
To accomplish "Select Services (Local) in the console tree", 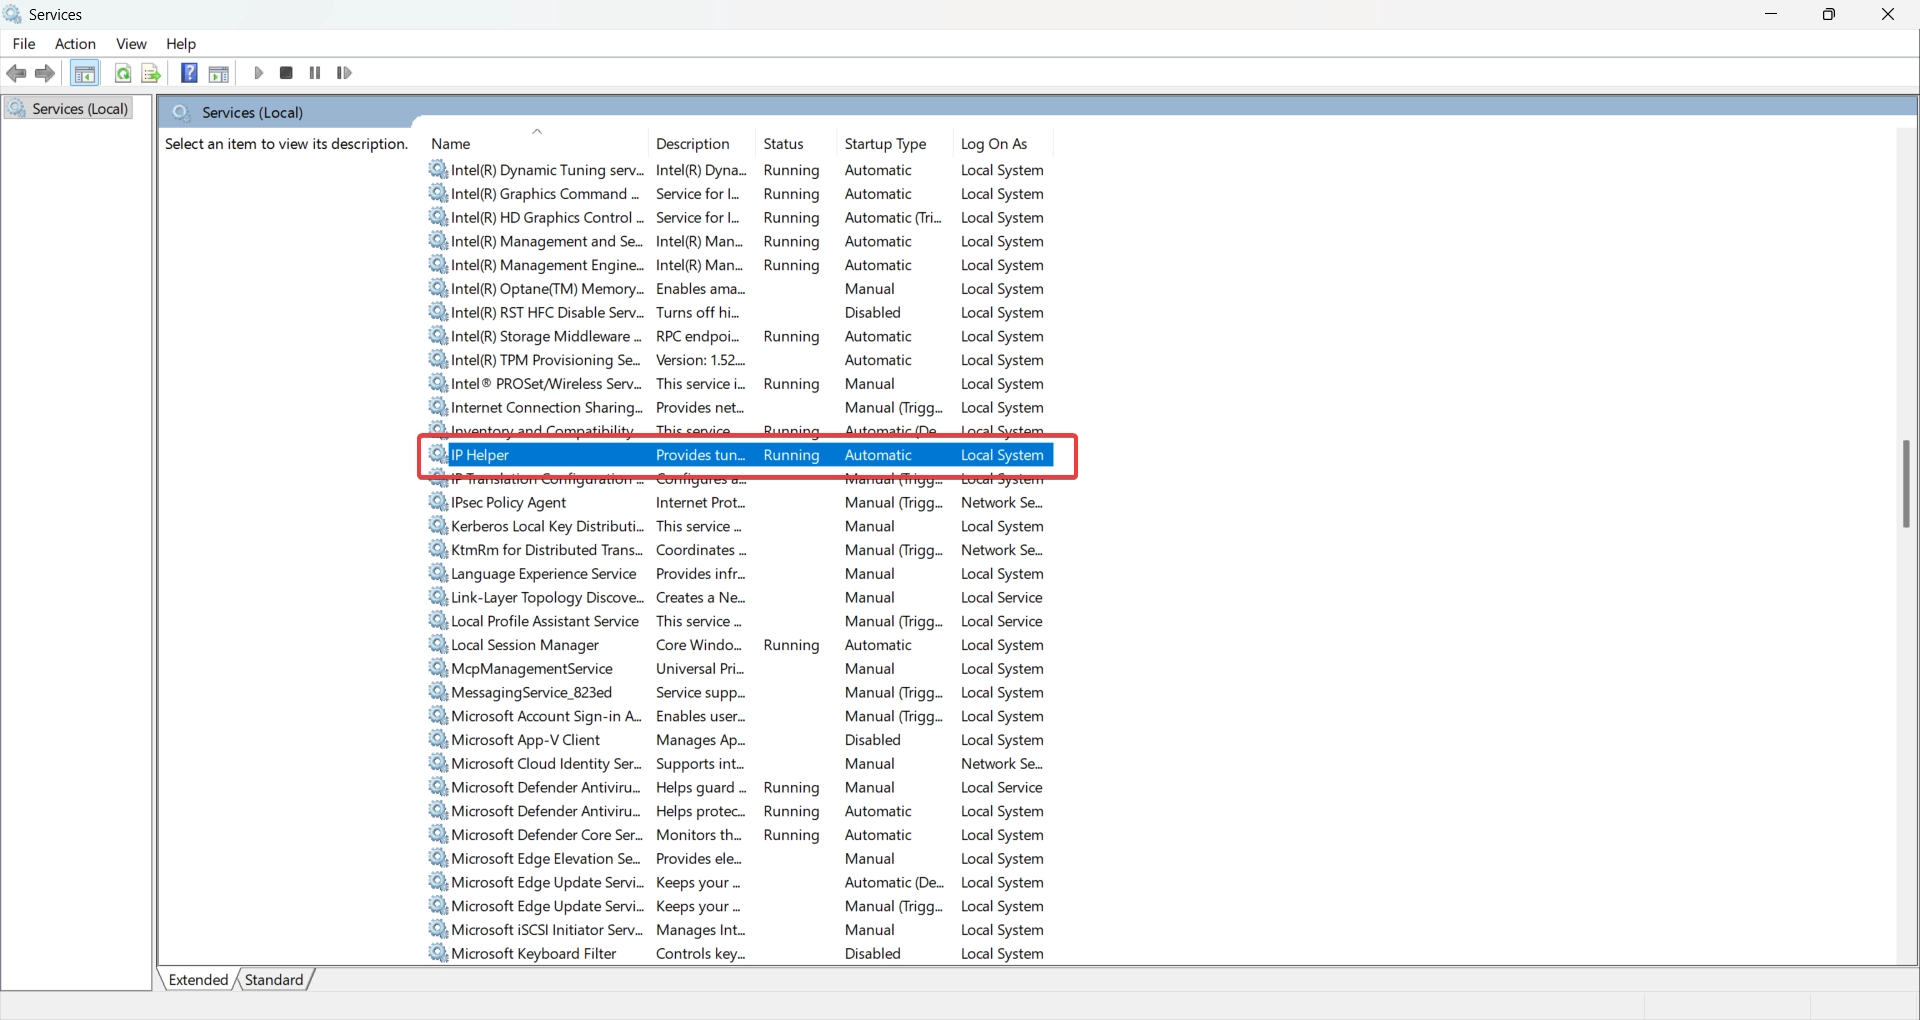I will coord(70,109).
